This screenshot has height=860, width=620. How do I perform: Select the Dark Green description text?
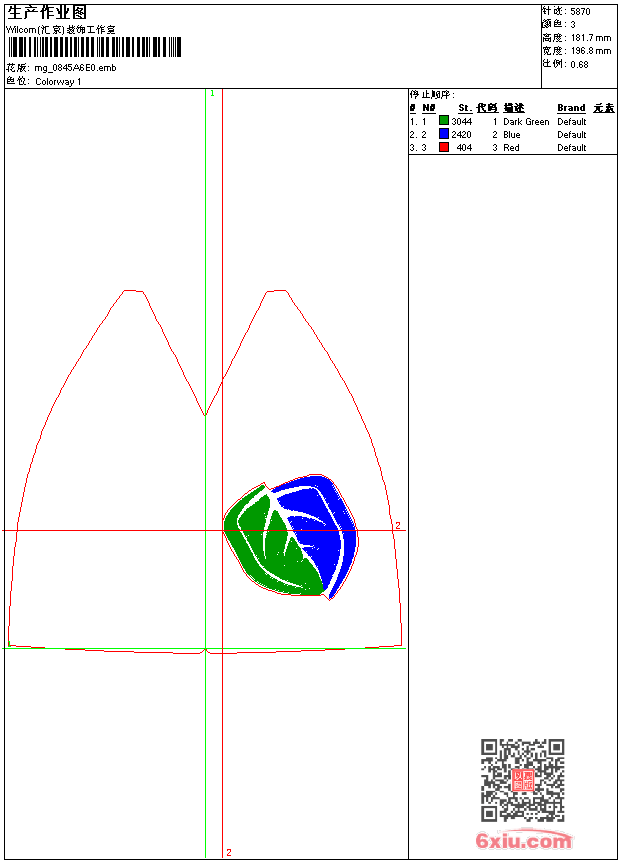[526, 122]
